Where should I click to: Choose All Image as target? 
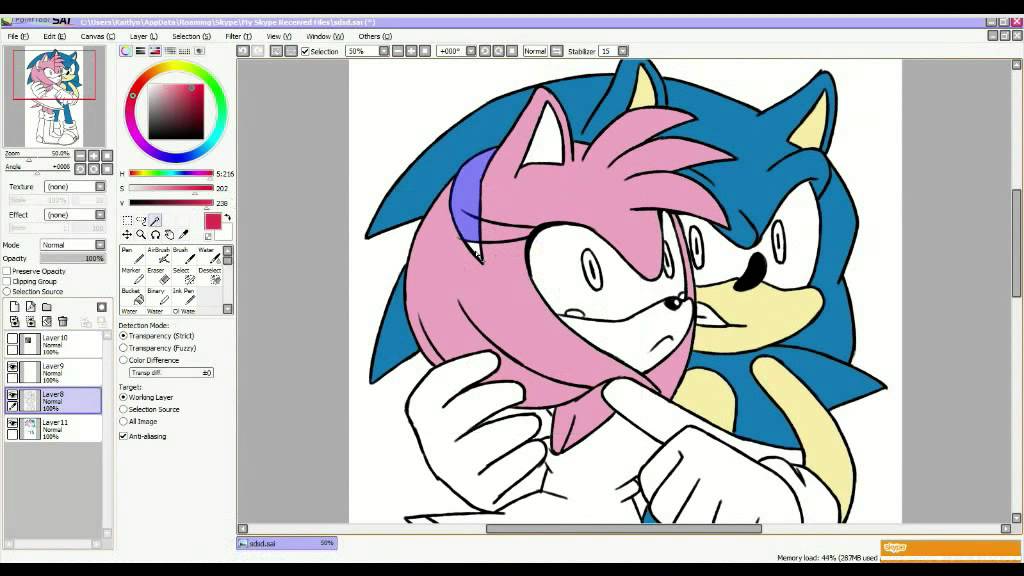tap(123, 421)
